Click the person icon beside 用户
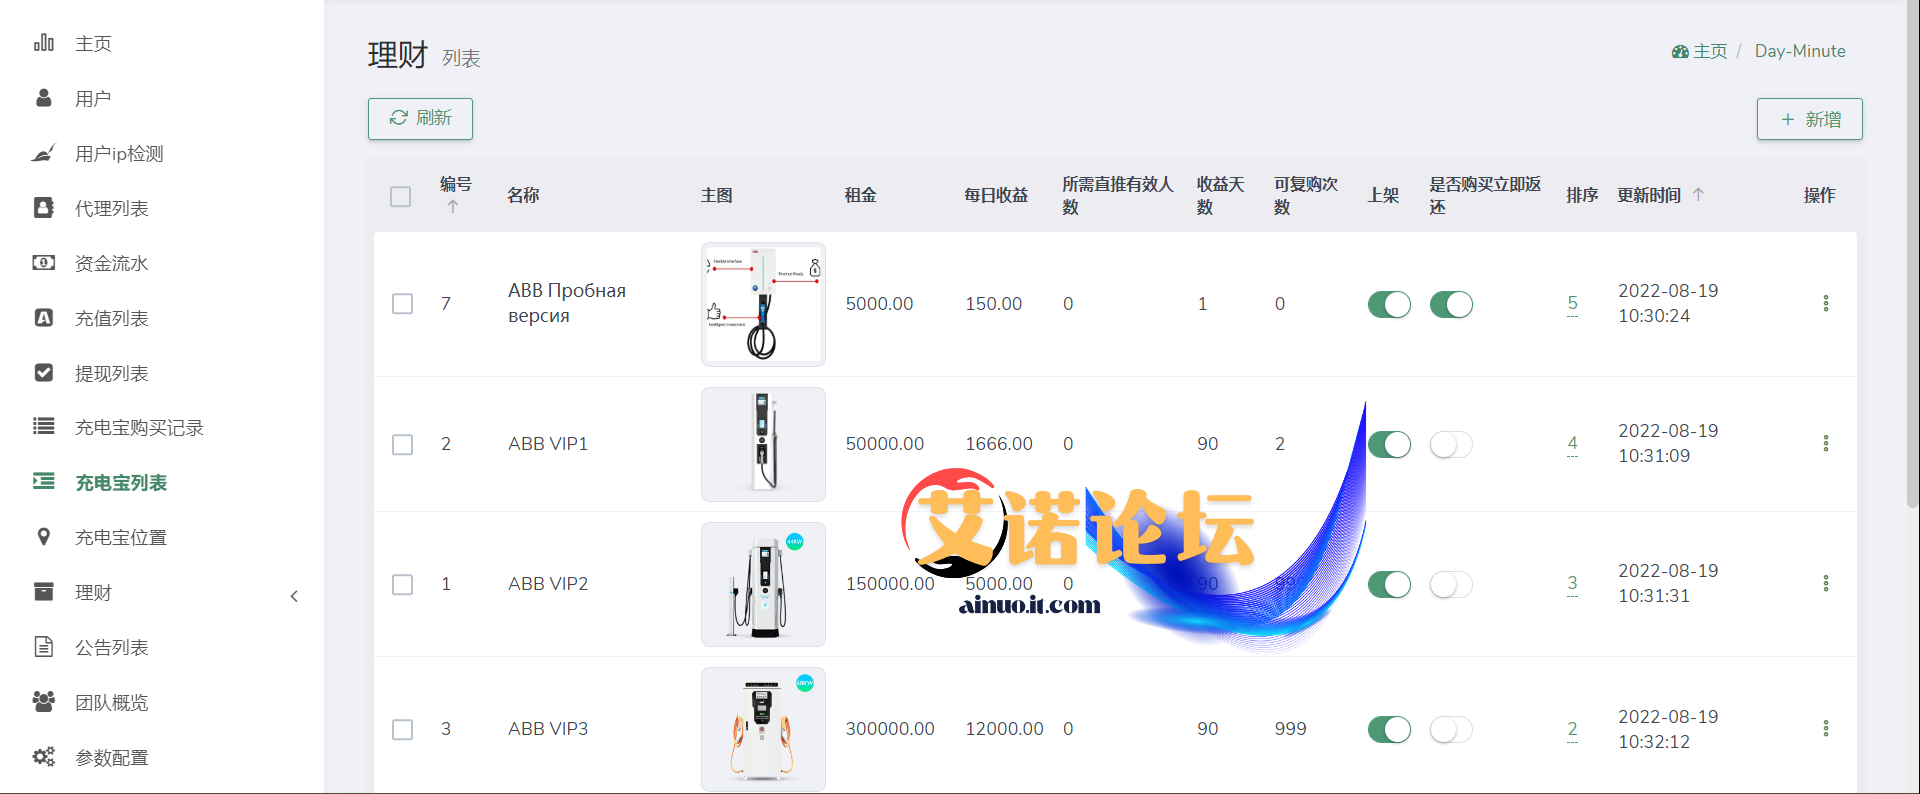The height and width of the screenshot is (794, 1920). tap(44, 98)
